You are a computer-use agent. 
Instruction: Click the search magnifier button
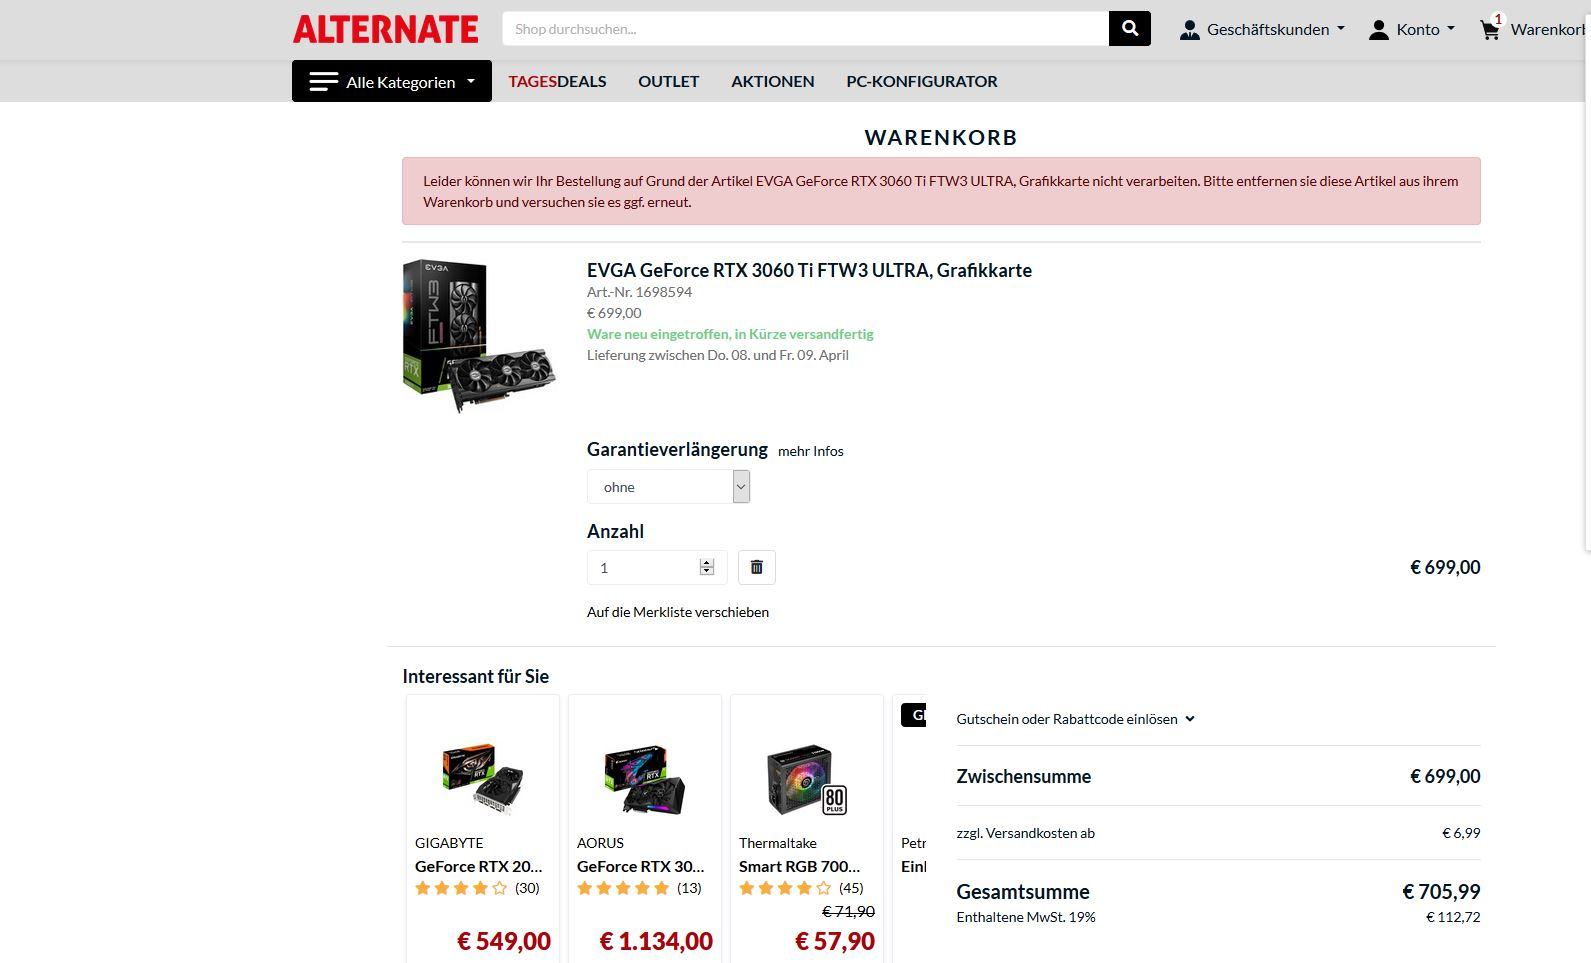tap(1130, 29)
